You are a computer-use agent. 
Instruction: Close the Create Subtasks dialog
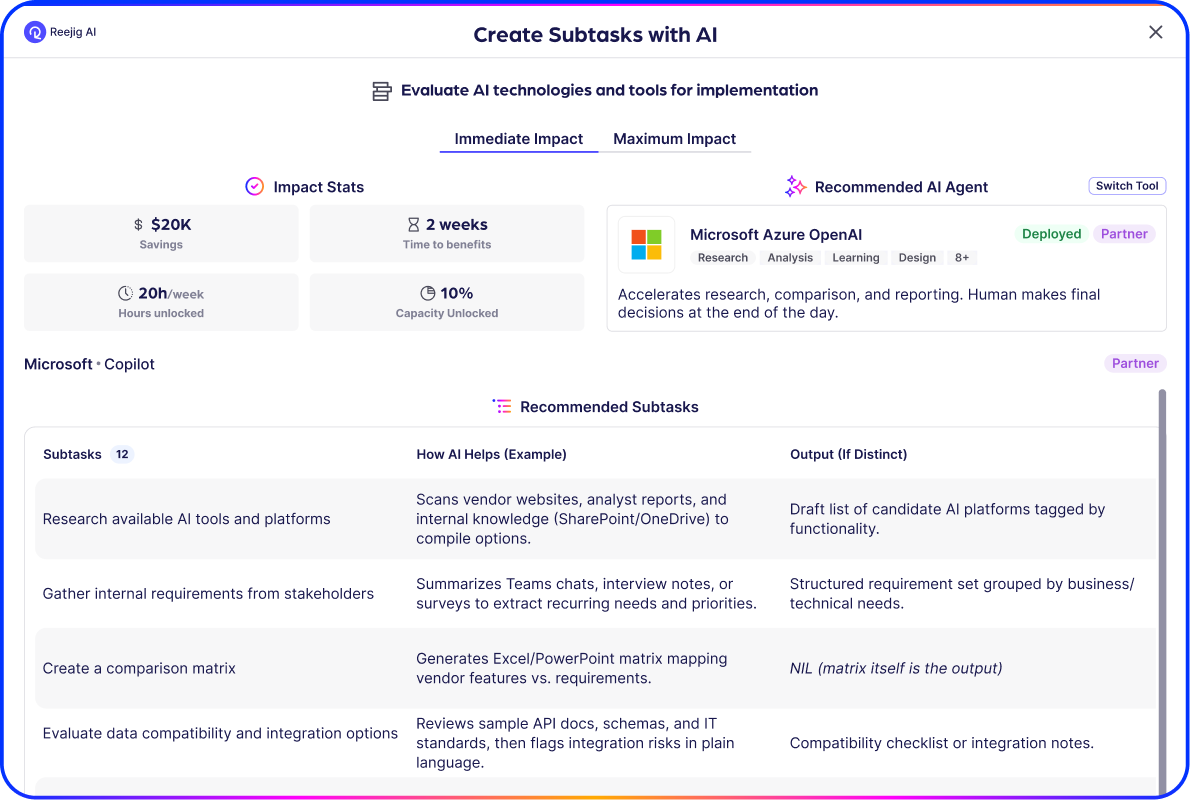click(1155, 32)
